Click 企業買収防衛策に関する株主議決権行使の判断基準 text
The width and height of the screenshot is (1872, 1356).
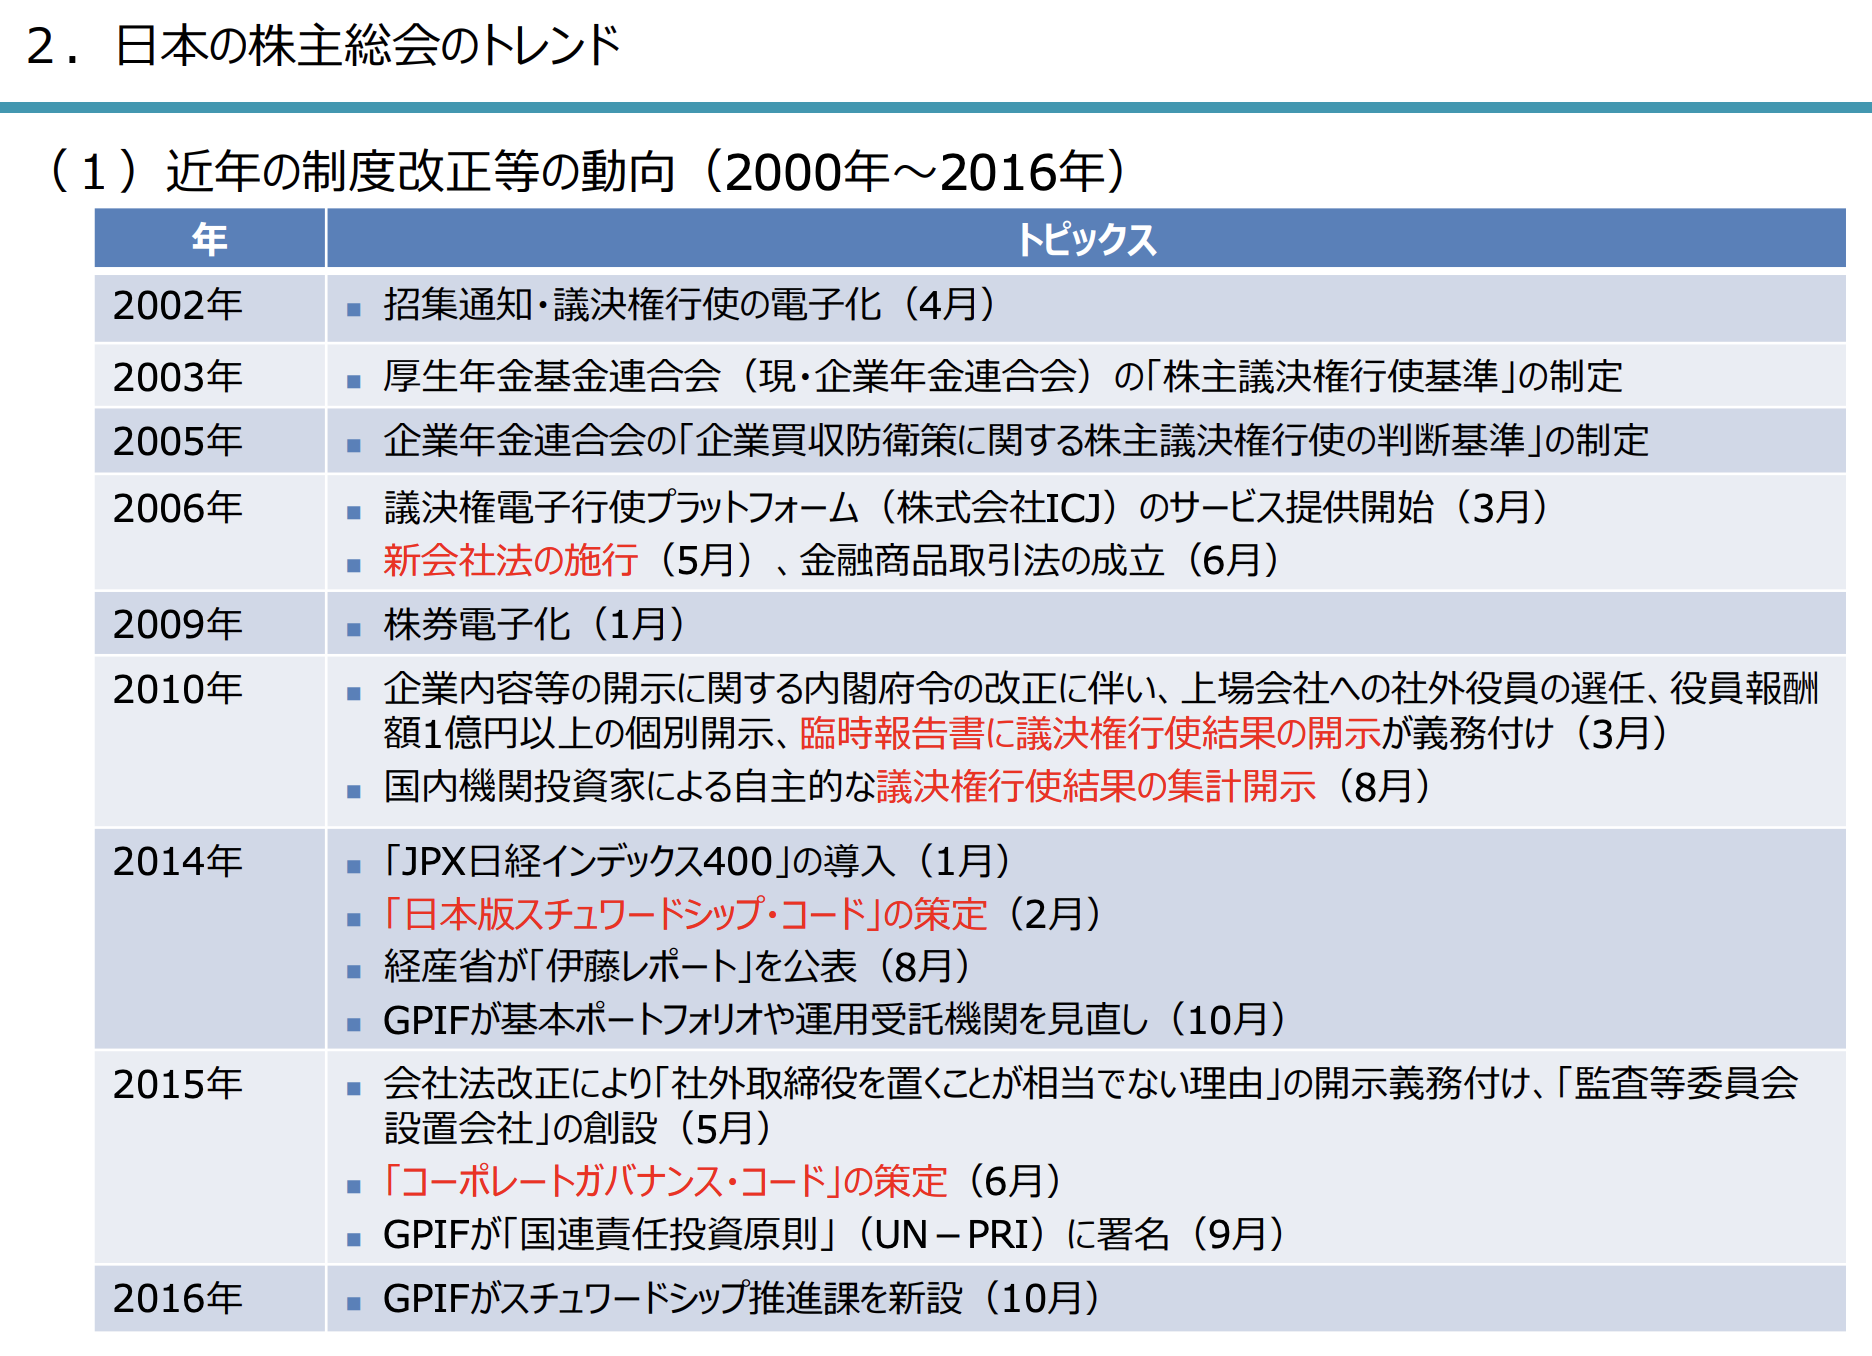[x=1110, y=440]
